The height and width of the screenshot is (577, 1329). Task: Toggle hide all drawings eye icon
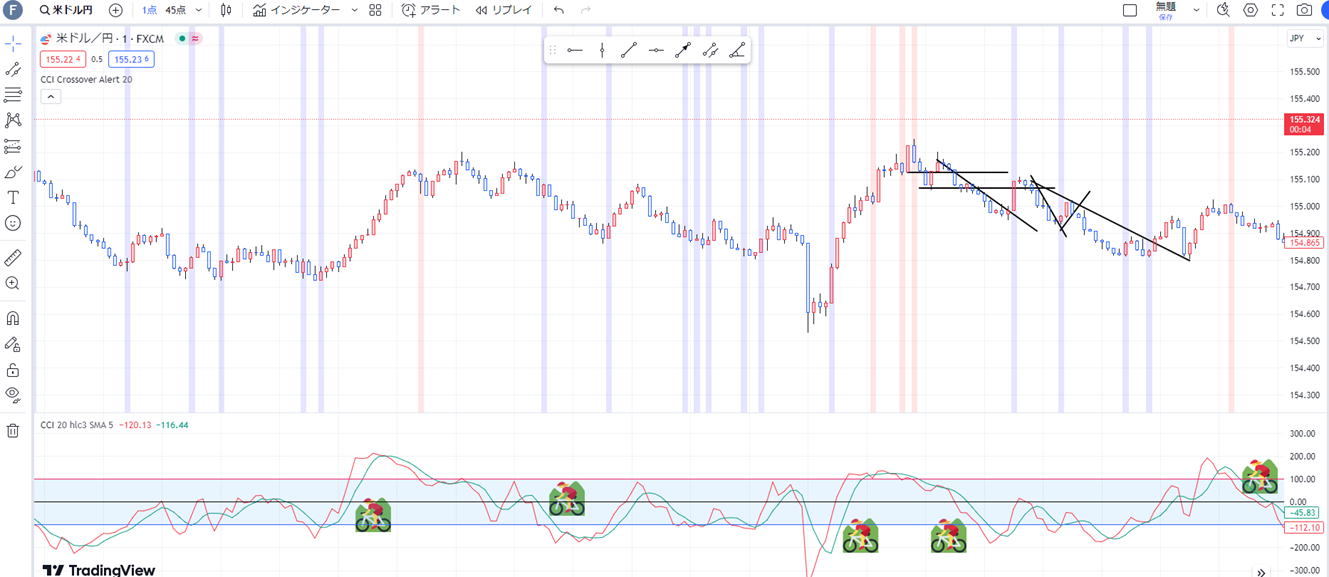click(13, 394)
